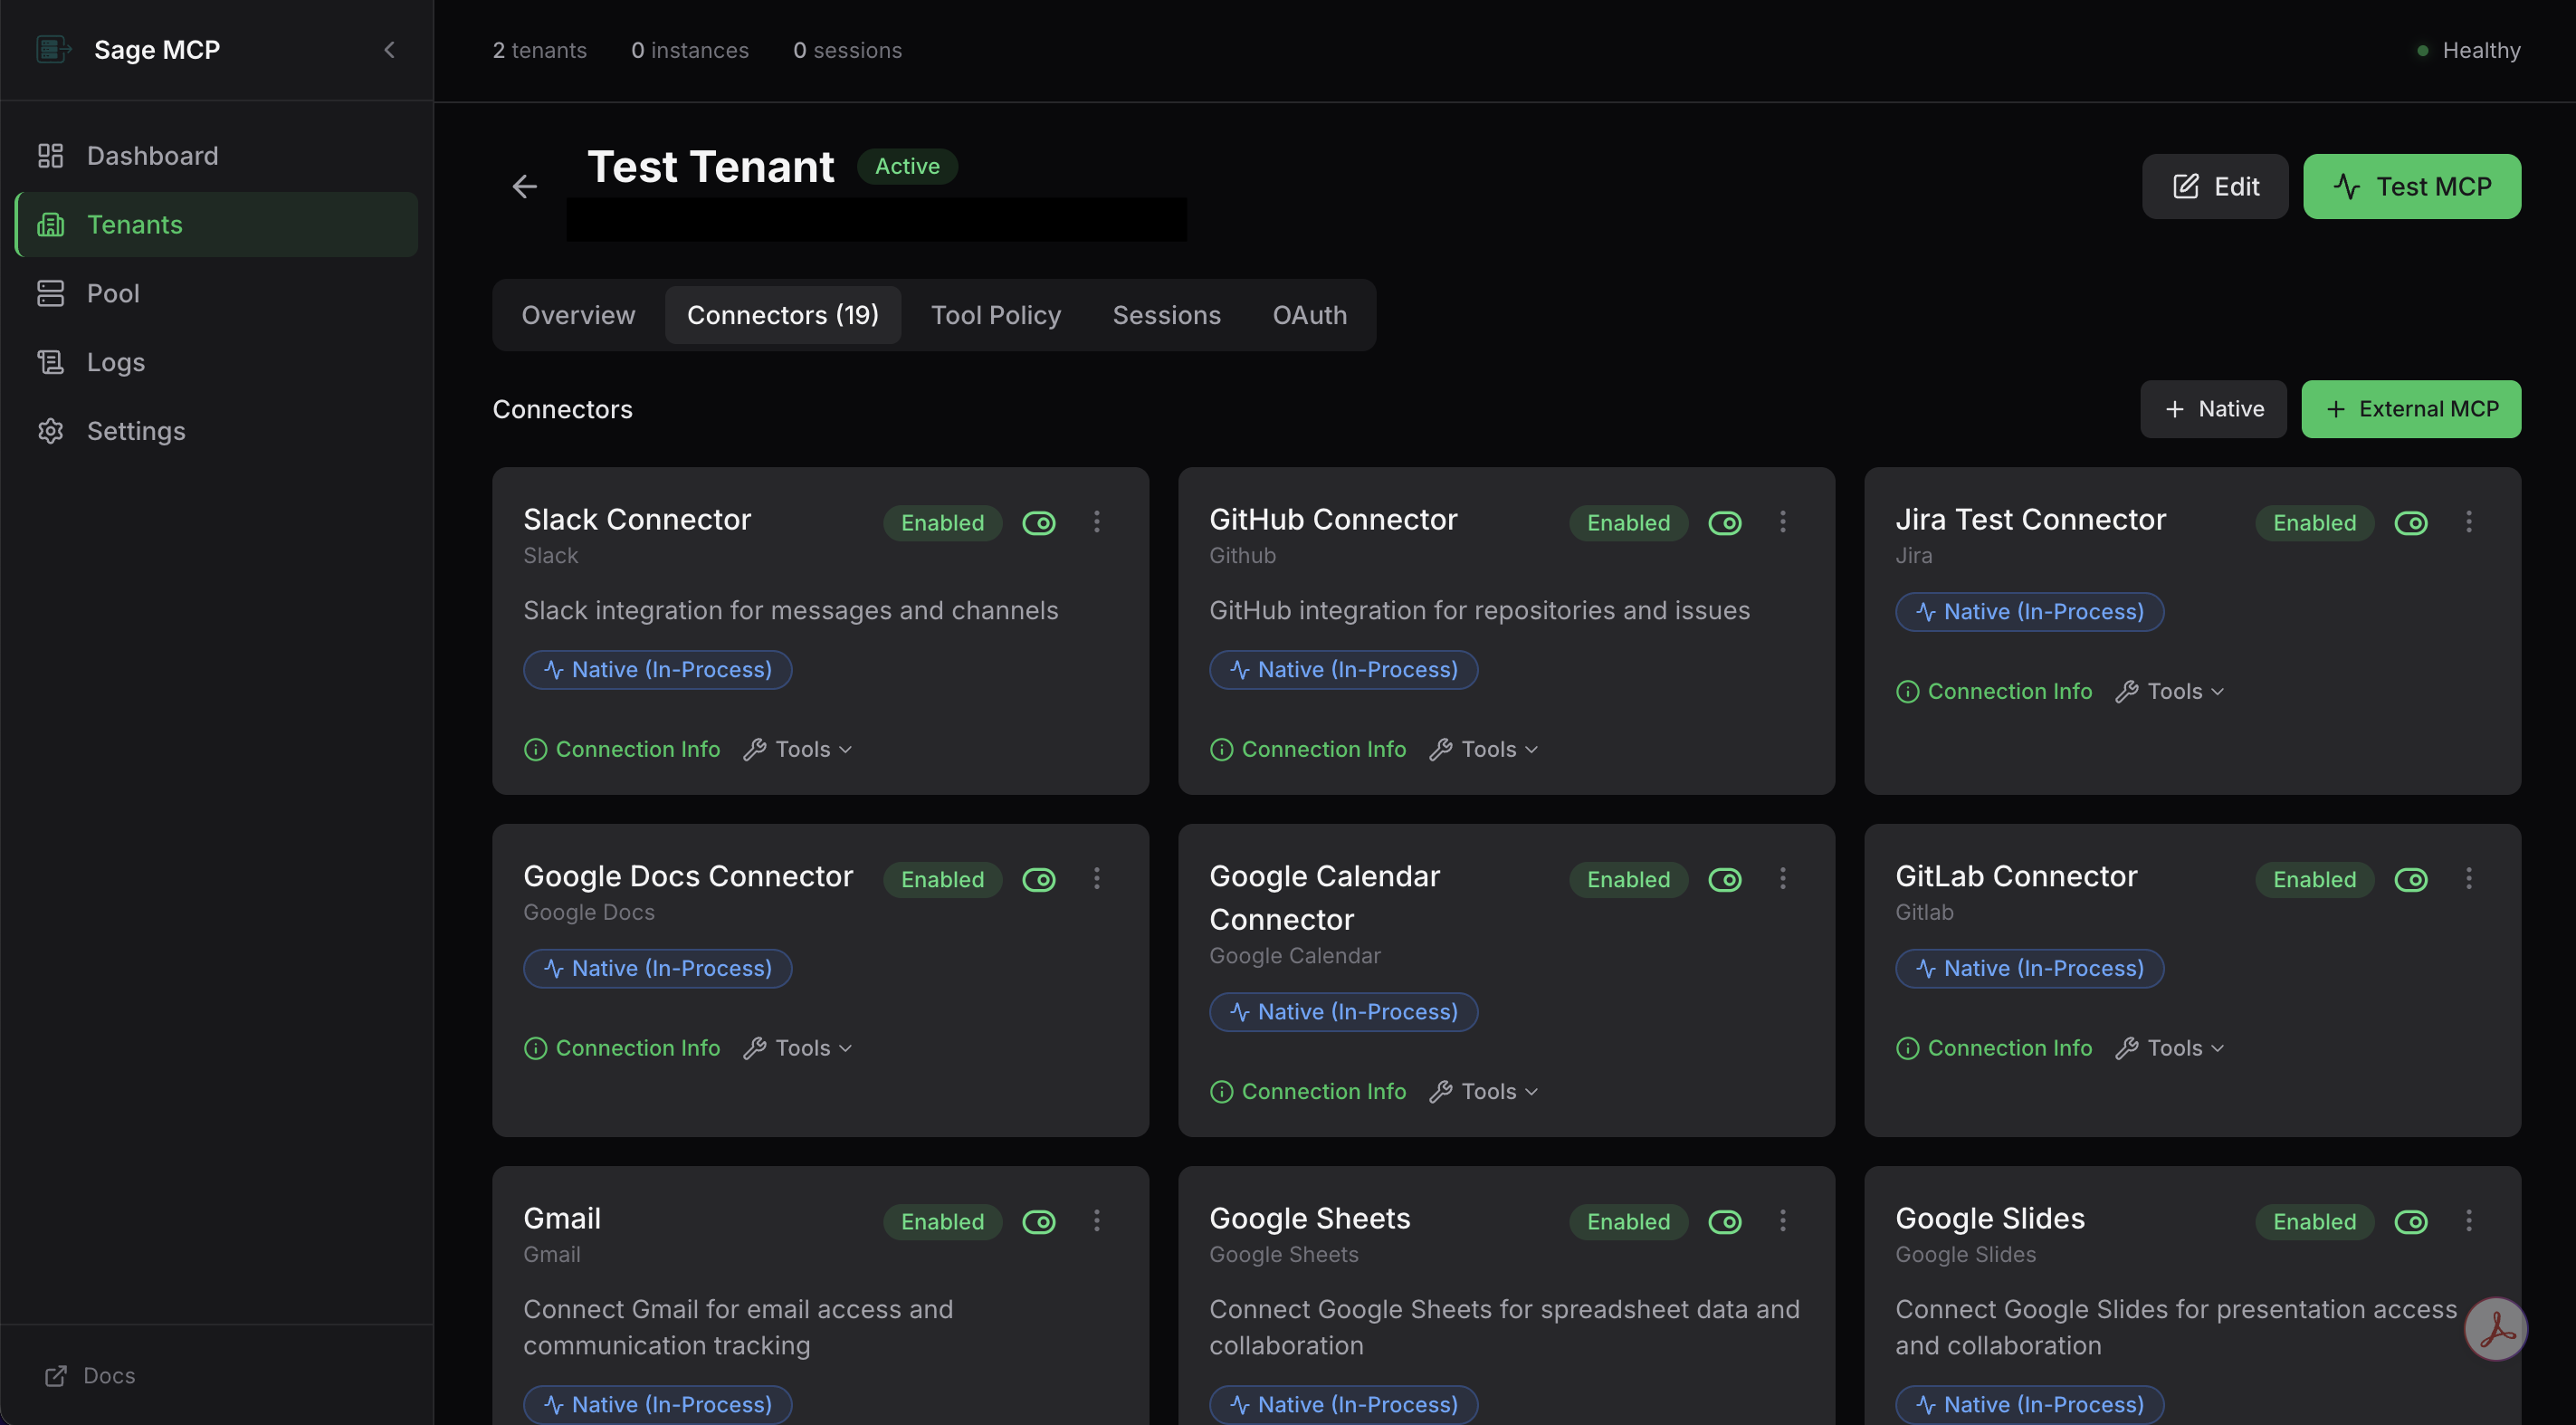This screenshot has height=1425, width=2576.
Task: Expand Tools for the Google Calendar Connector
Action: coord(1484,1092)
